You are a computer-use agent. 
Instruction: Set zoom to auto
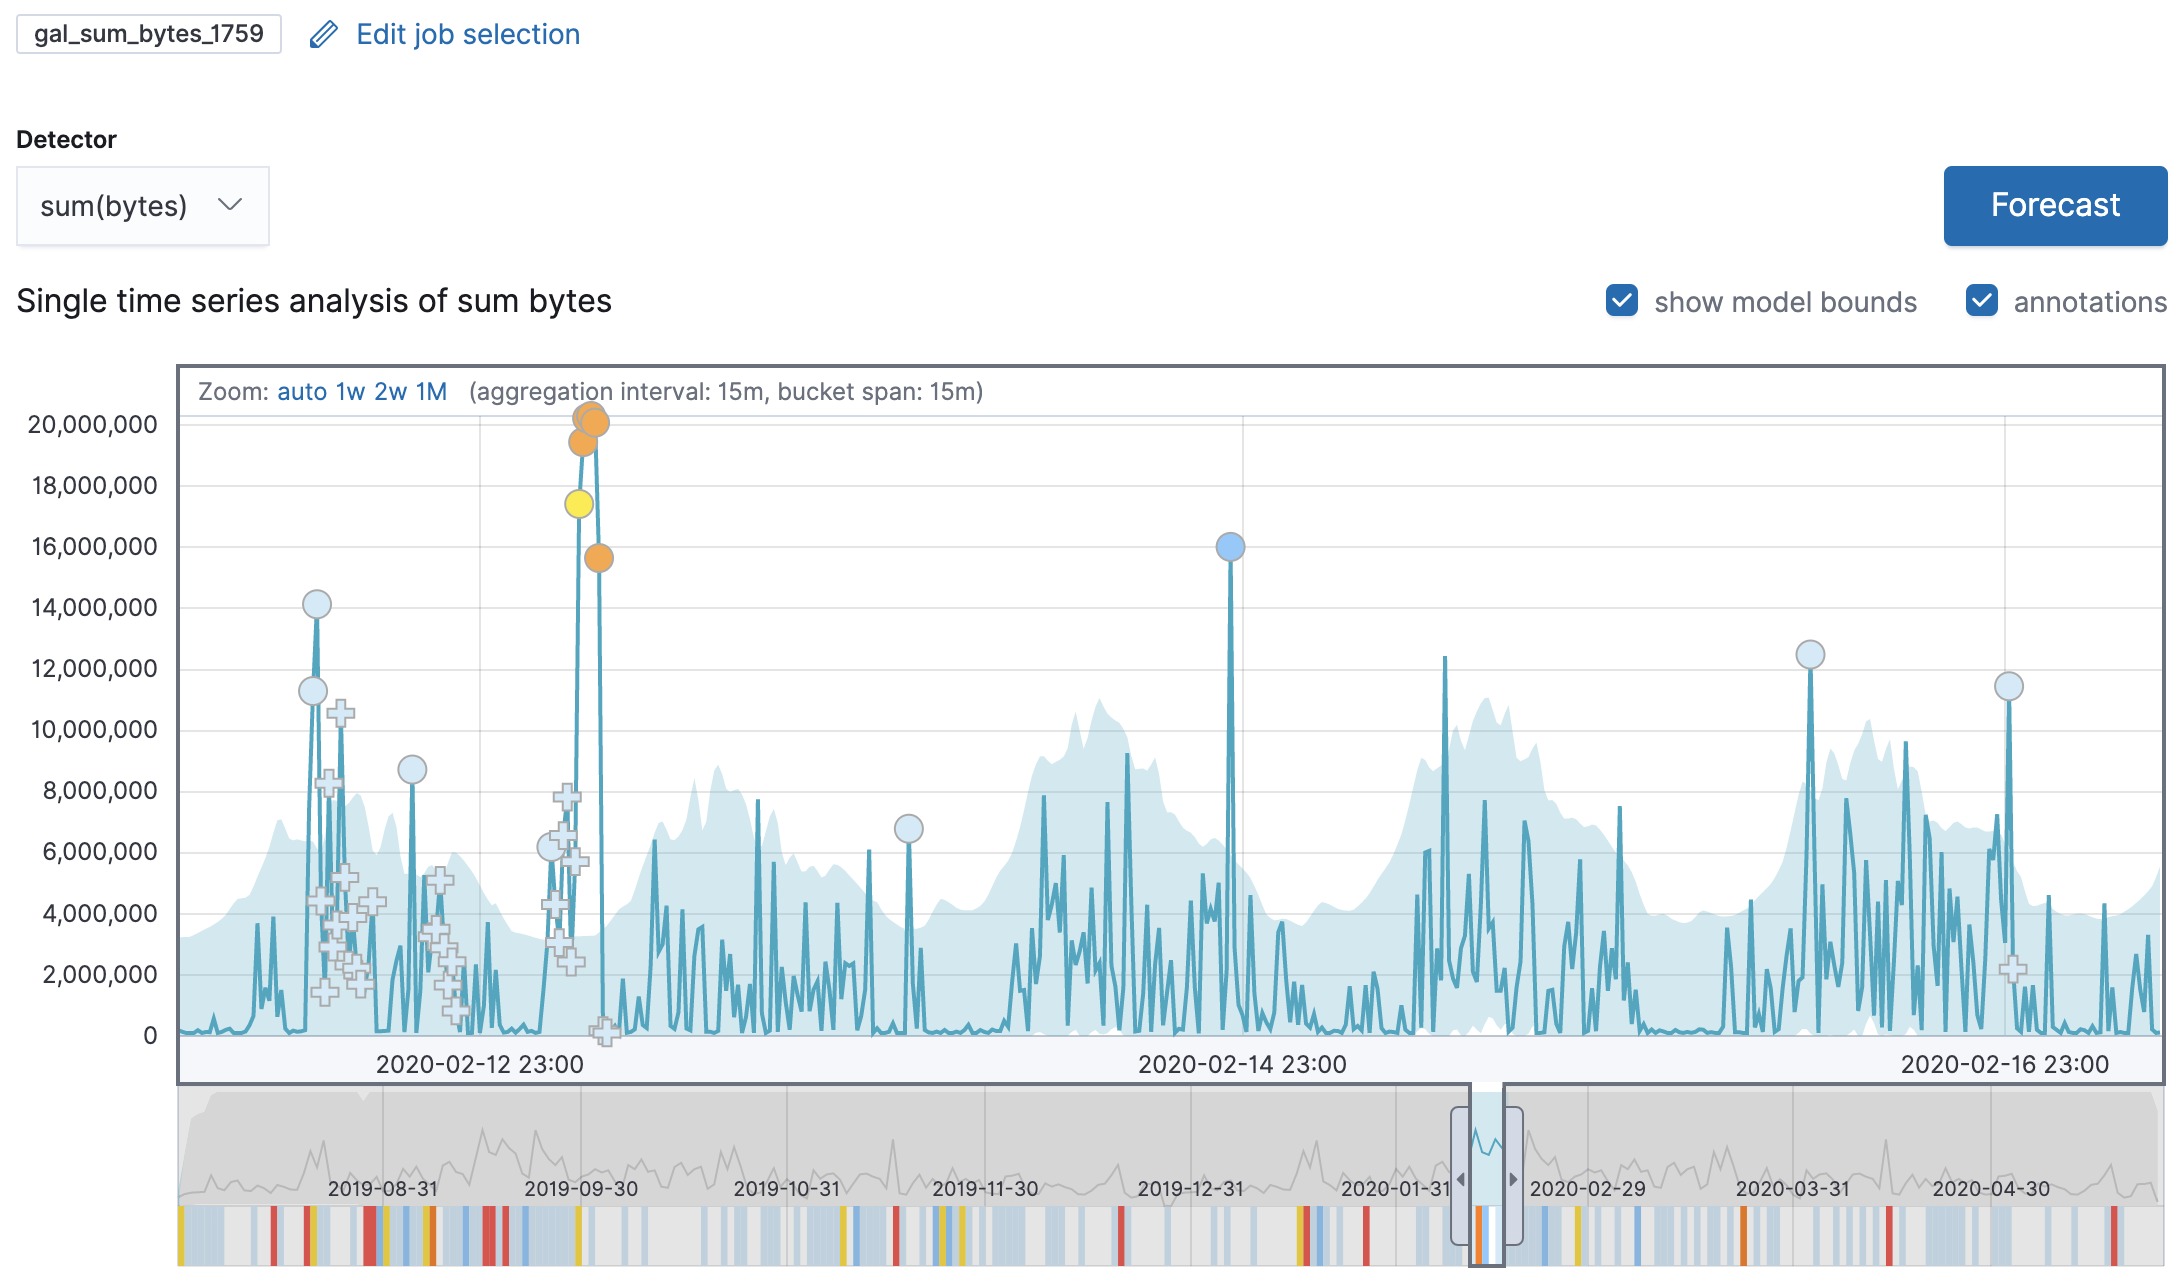[302, 392]
